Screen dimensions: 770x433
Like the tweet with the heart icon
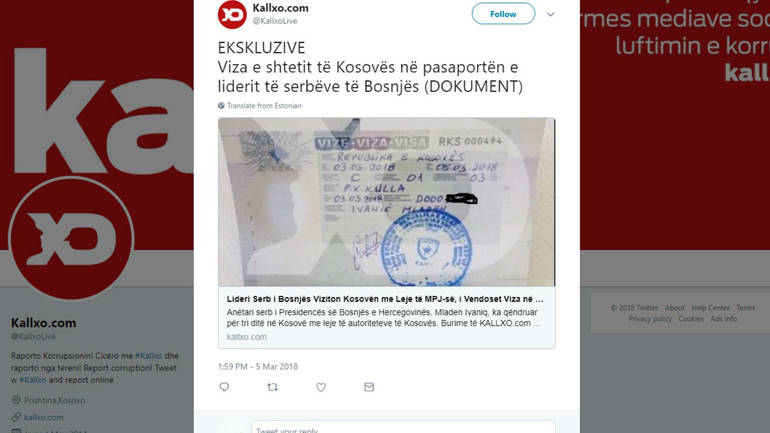(x=321, y=387)
